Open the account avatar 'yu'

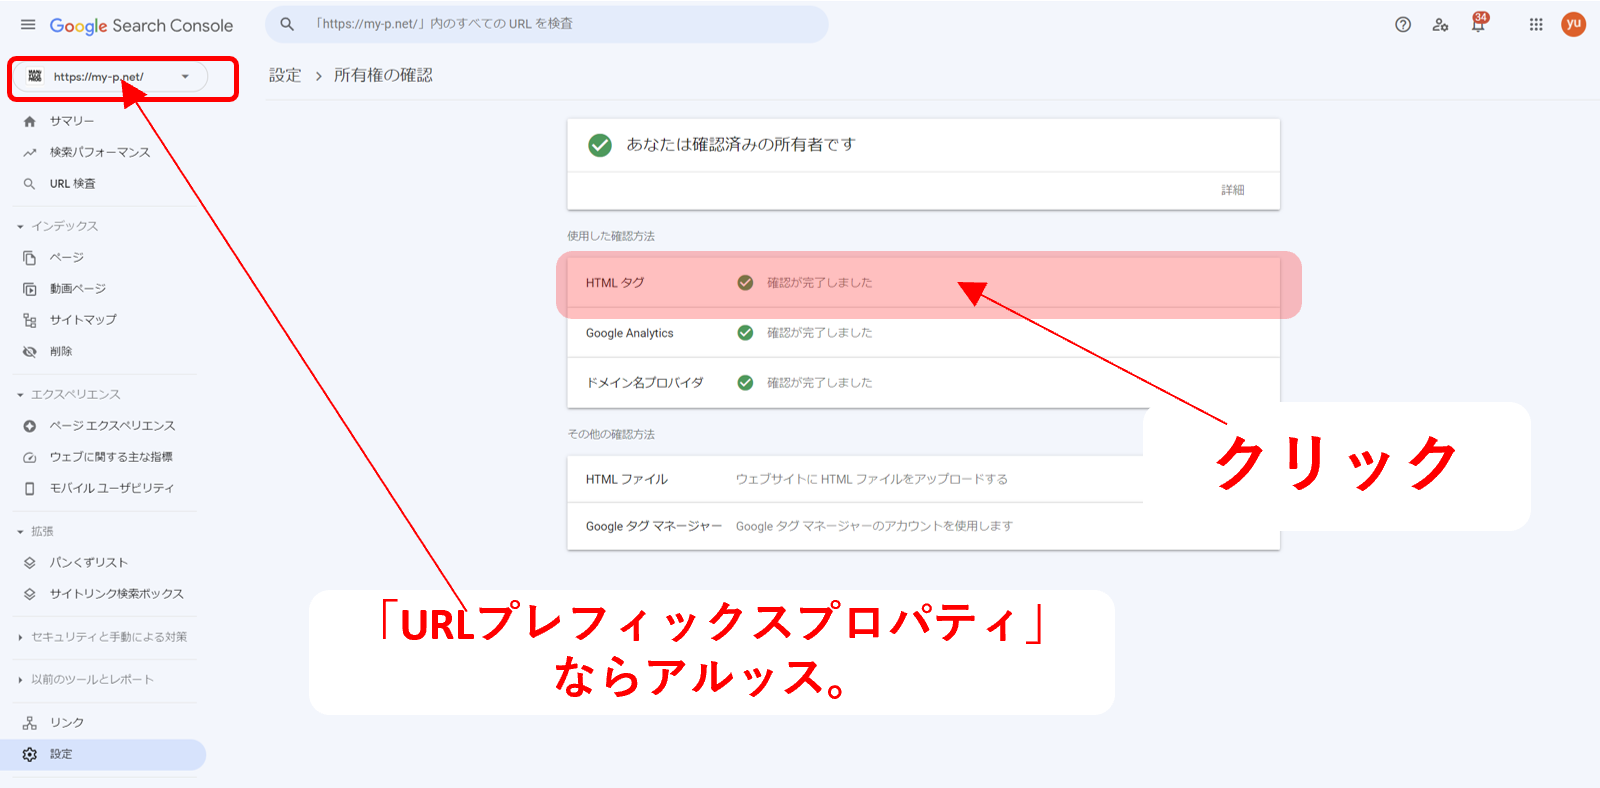1574,24
